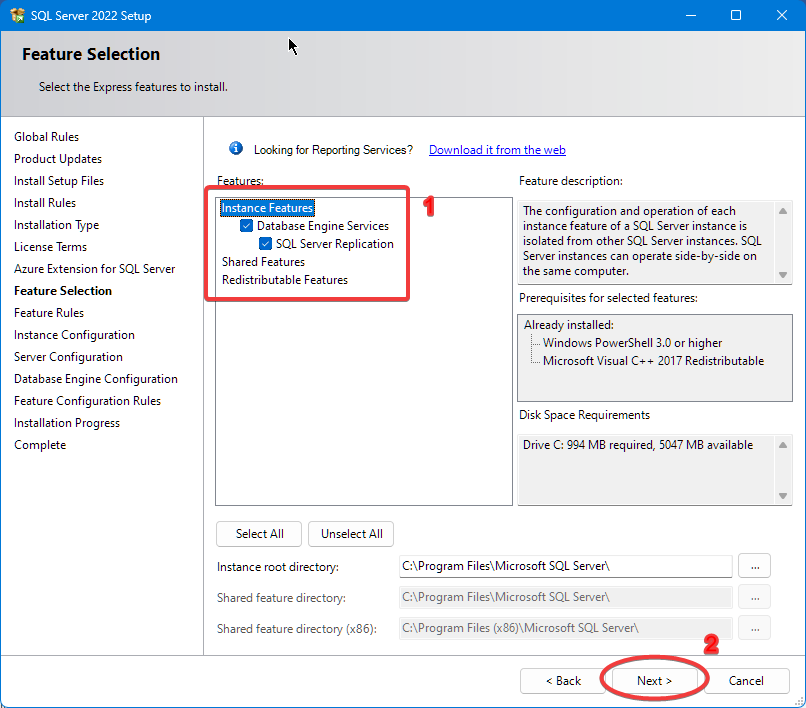
Task: Click Complete step in sidebar
Action: coord(40,445)
